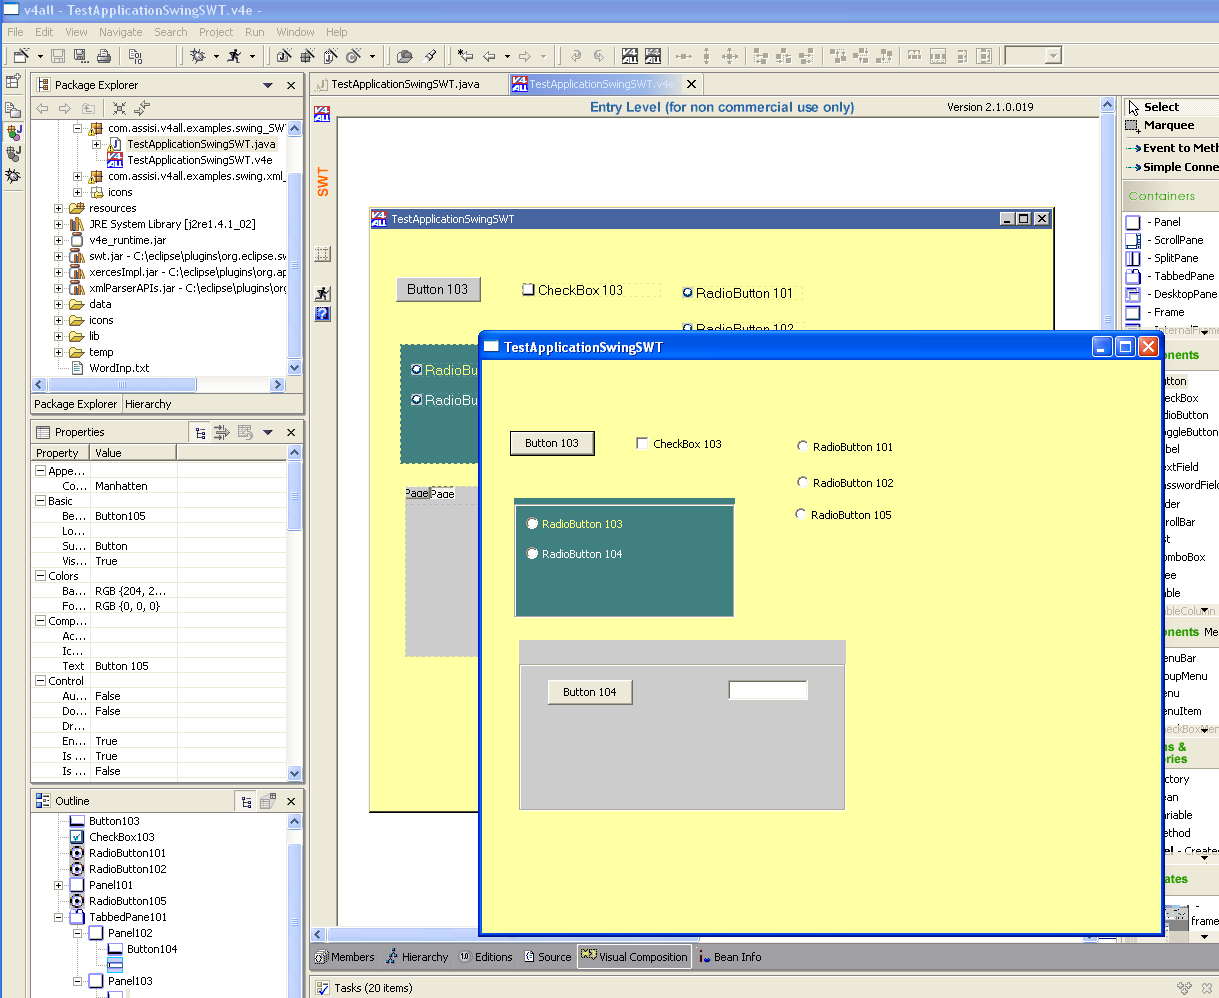Collapse the TabbedPane101 node in Outline
The height and width of the screenshot is (998, 1219).
(60, 917)
